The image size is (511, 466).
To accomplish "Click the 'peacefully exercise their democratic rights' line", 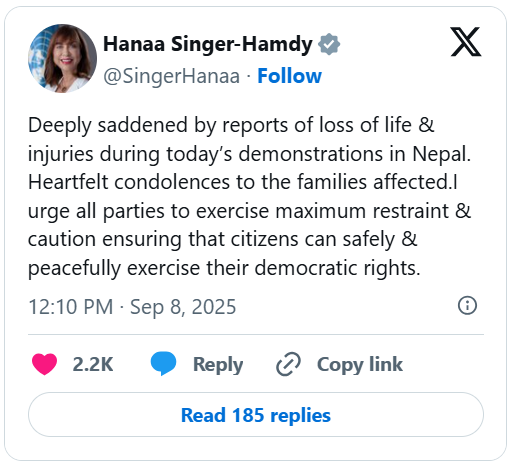I will pyautogui.click(x=224, y=269).
